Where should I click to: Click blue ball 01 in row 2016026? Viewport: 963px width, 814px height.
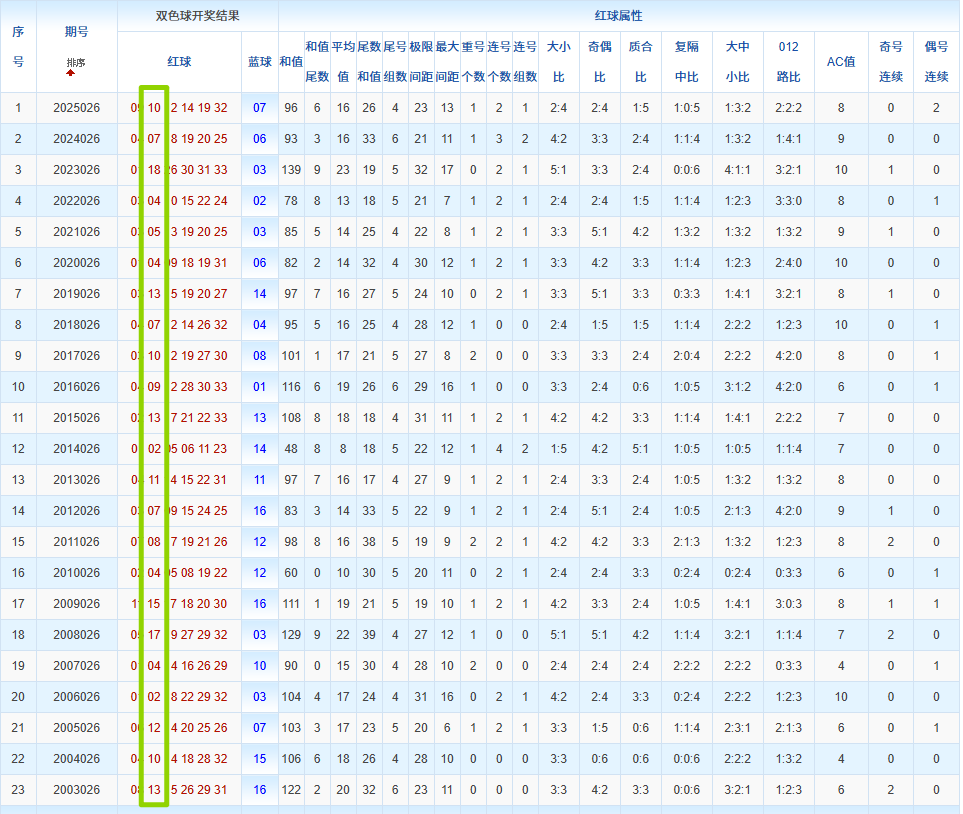[260, 387]
